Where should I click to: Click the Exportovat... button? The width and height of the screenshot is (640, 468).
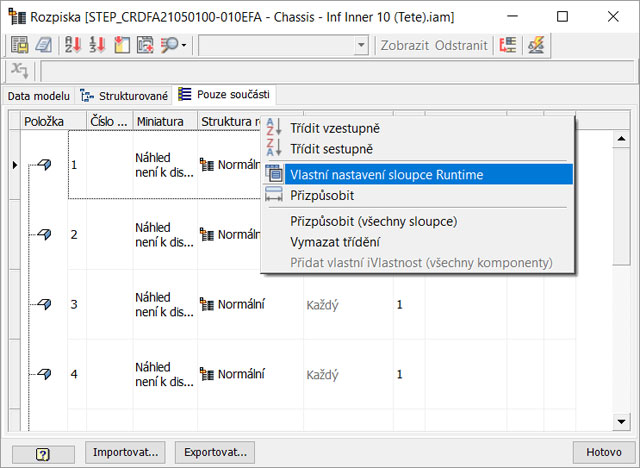point(215,452)
